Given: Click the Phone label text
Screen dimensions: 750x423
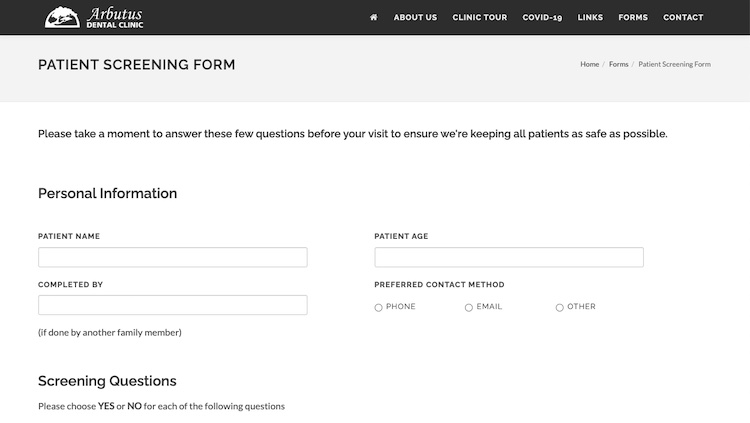Looking at the screenshot, I should click(400, 307).
